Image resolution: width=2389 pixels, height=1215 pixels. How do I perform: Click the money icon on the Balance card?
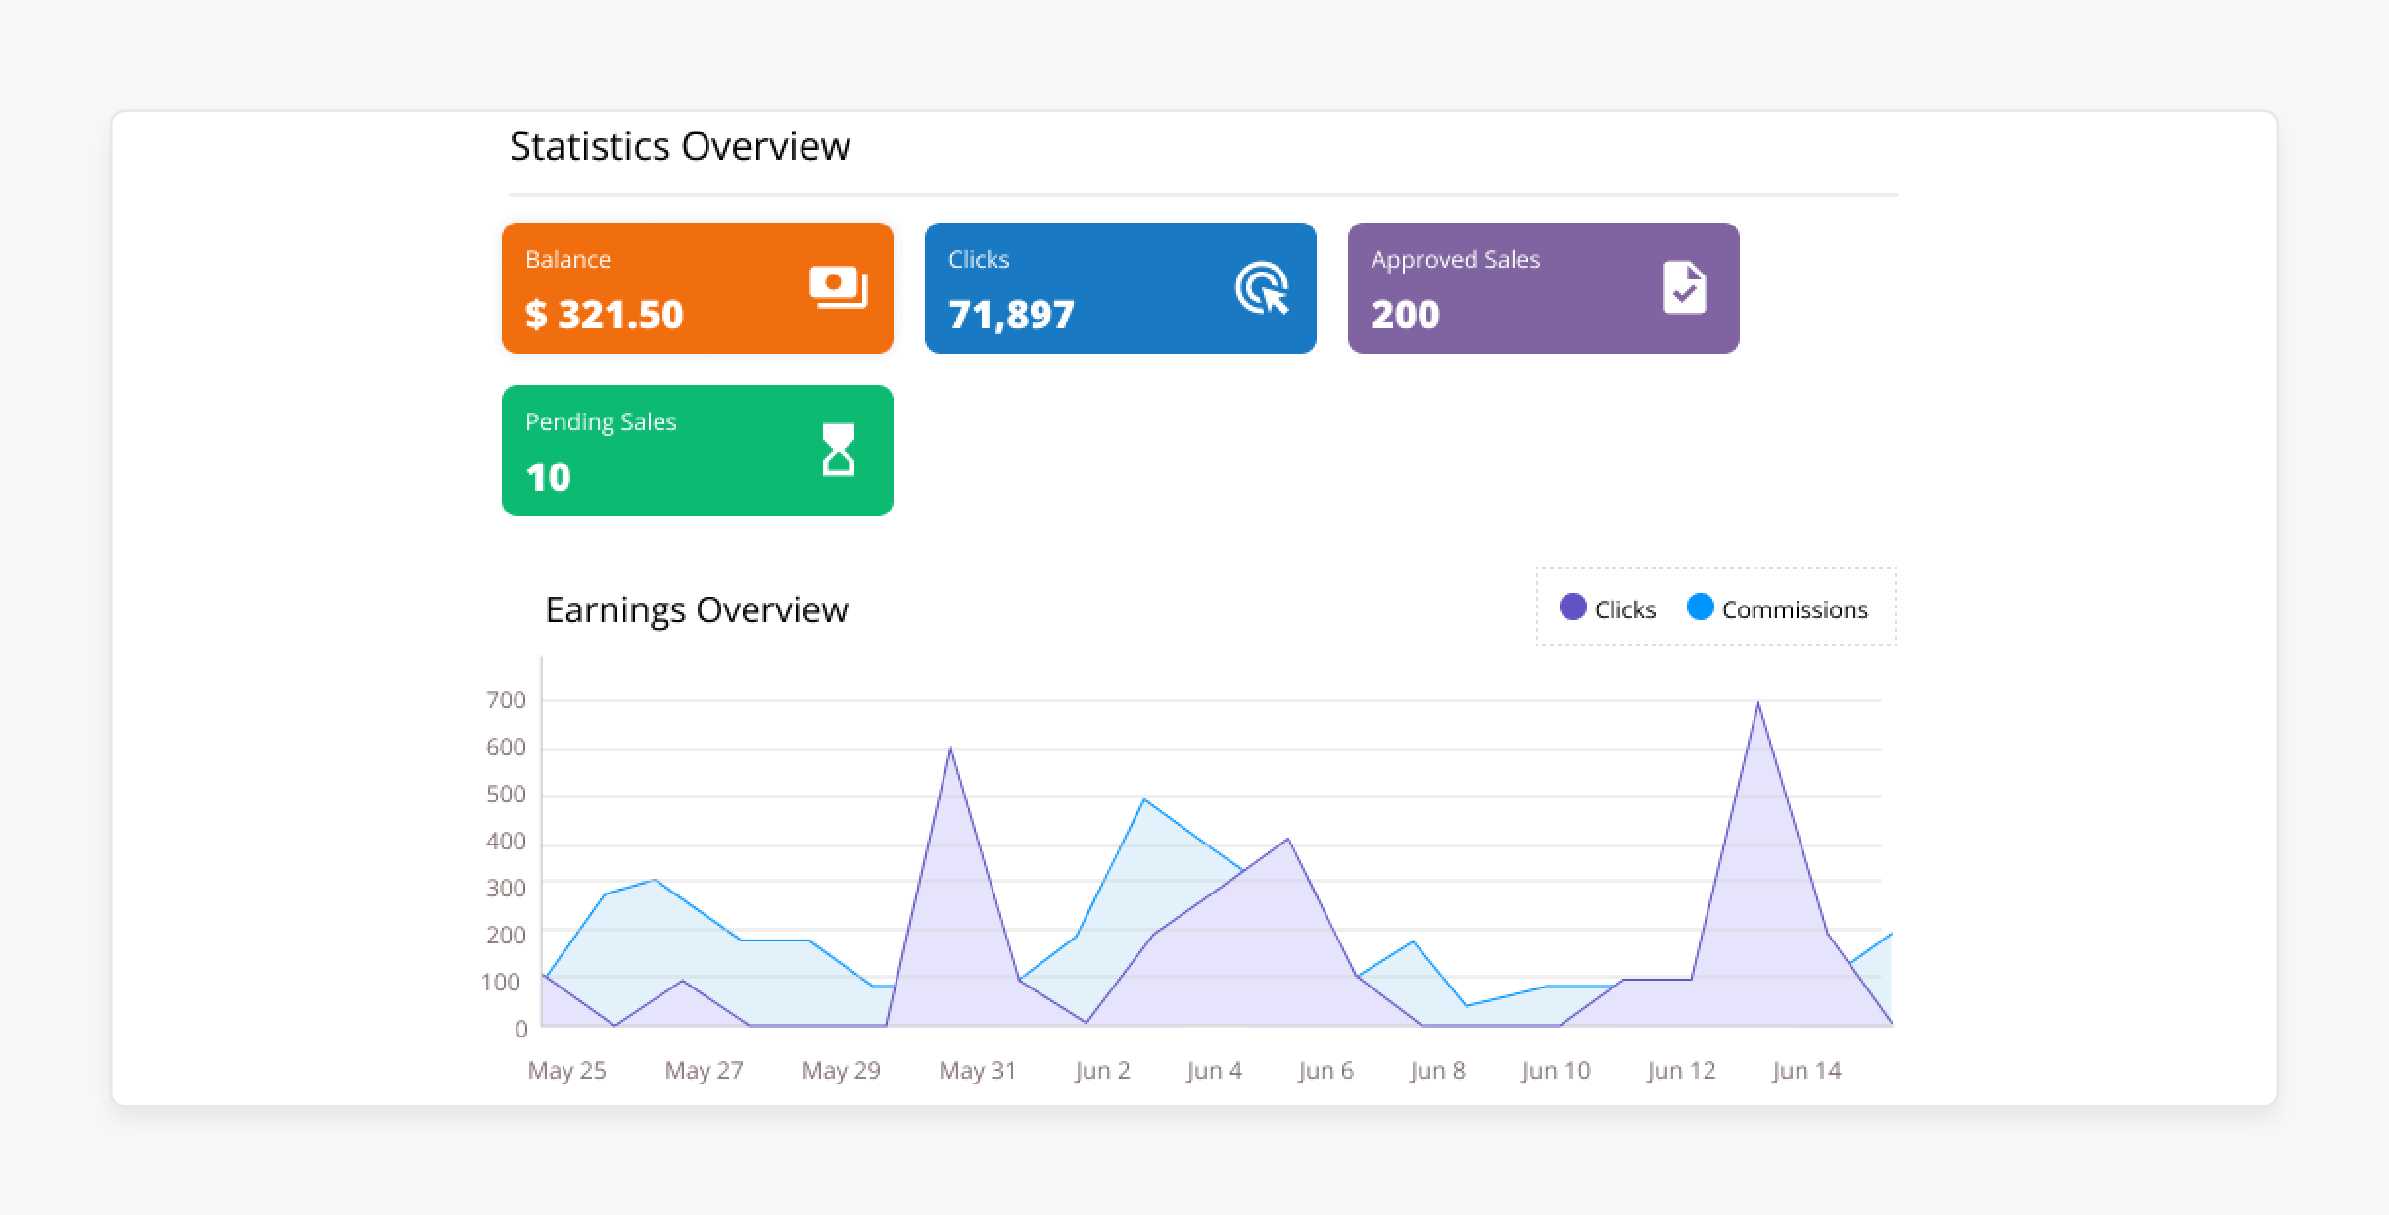pos(838,288)
